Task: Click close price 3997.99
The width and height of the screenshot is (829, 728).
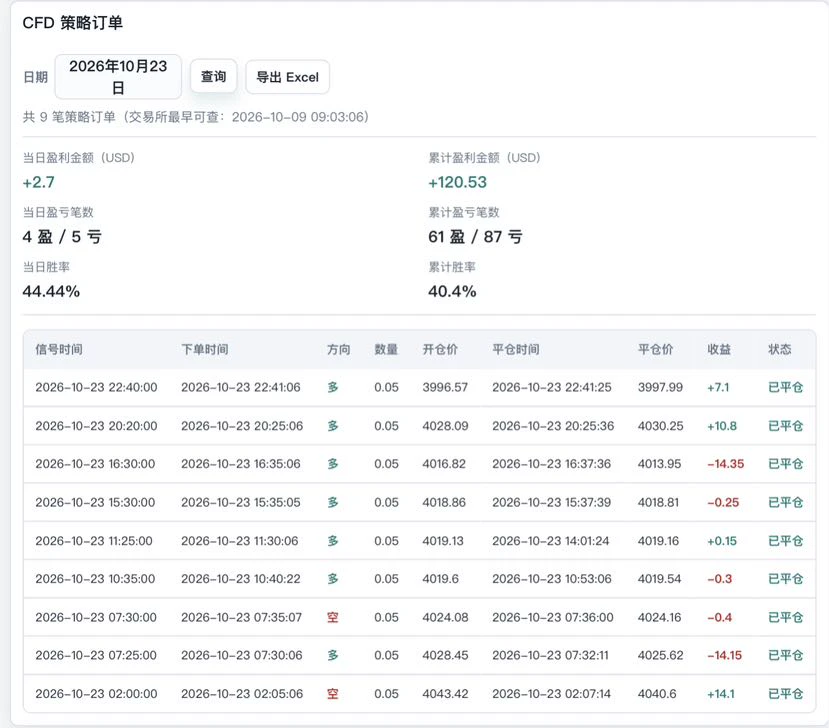Action: [x=660, y=388]
